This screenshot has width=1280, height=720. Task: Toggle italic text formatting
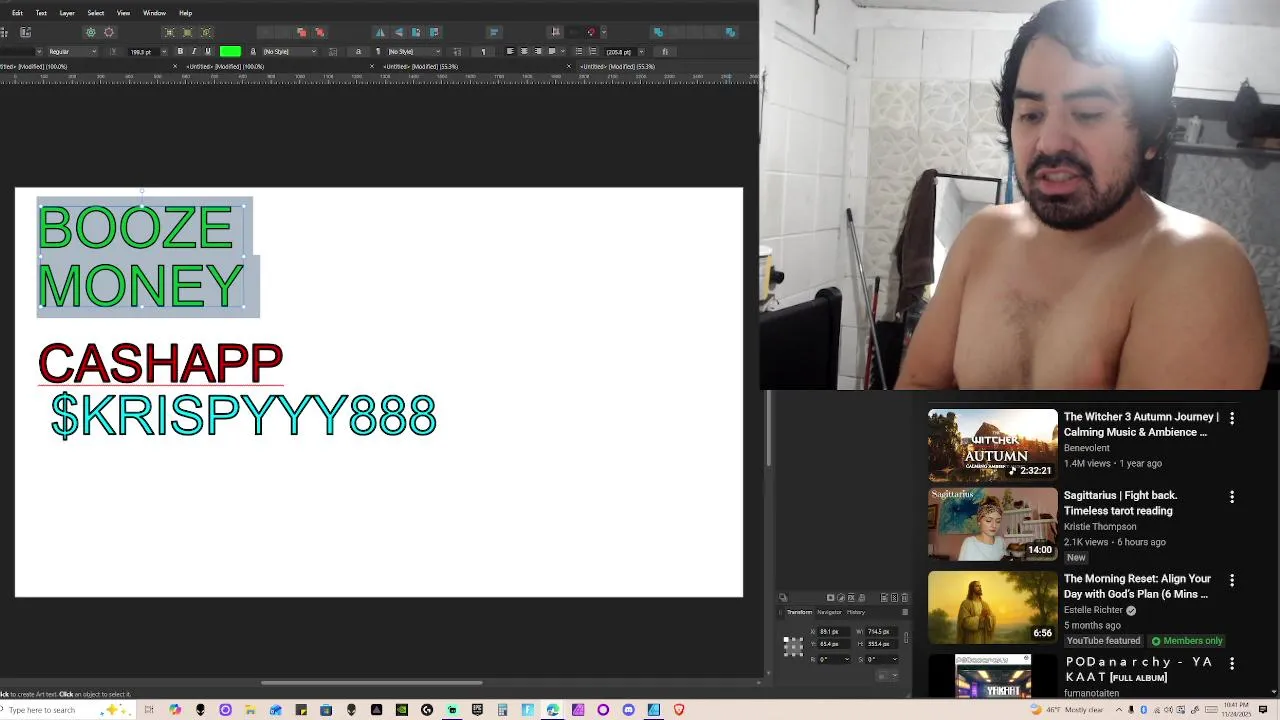(x=194, y=51)
